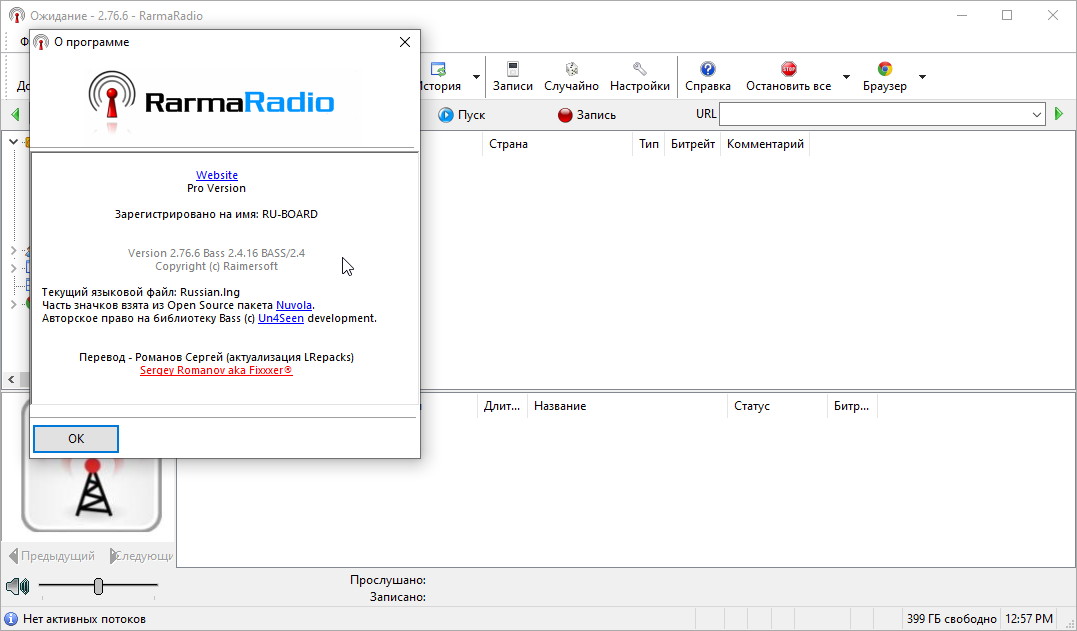Click the volume slider handle

click(98, 586)
